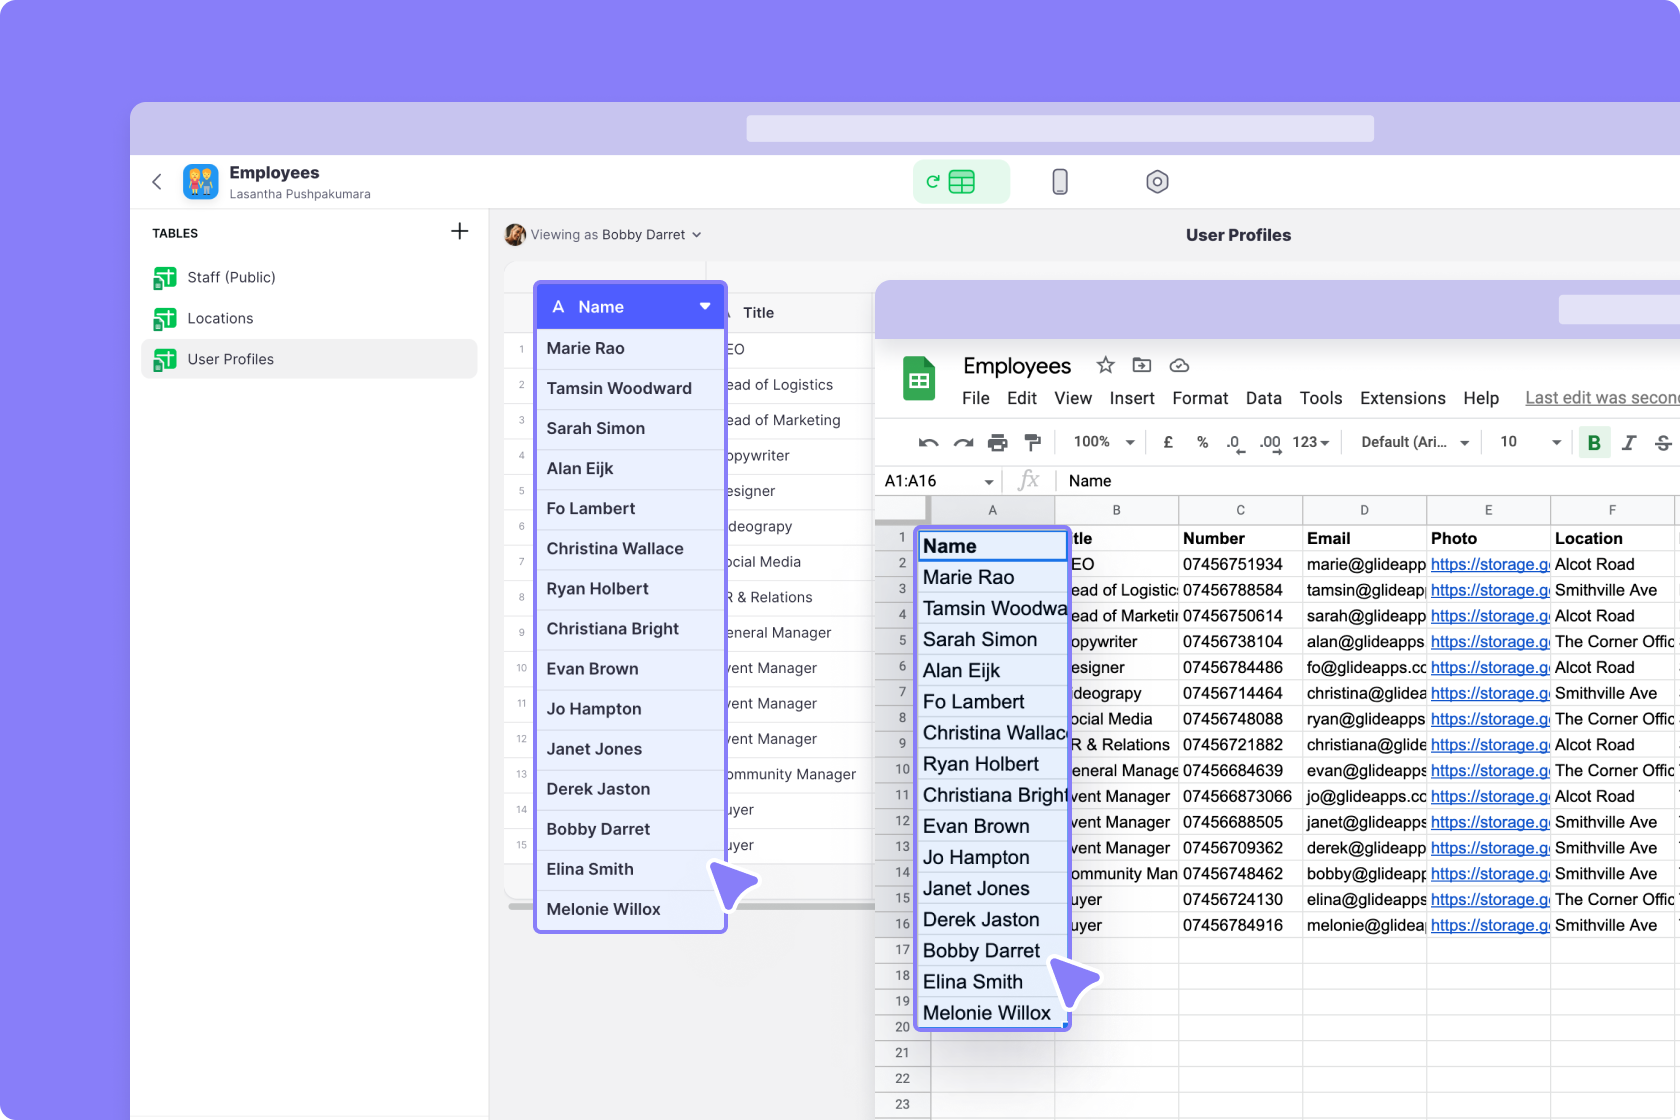Open app settings gear icon
1680x1120 pixels.
1157,182
